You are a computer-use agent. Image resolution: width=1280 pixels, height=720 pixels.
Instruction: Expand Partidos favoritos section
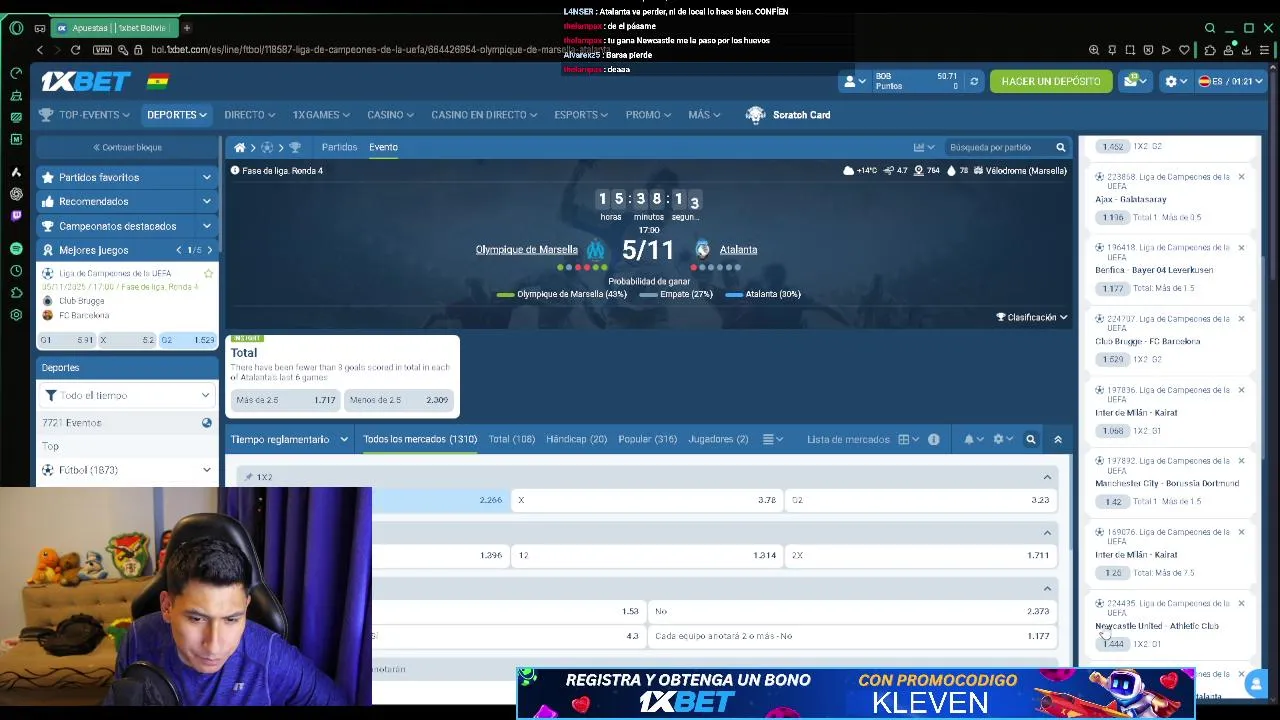tap(127, 177)
